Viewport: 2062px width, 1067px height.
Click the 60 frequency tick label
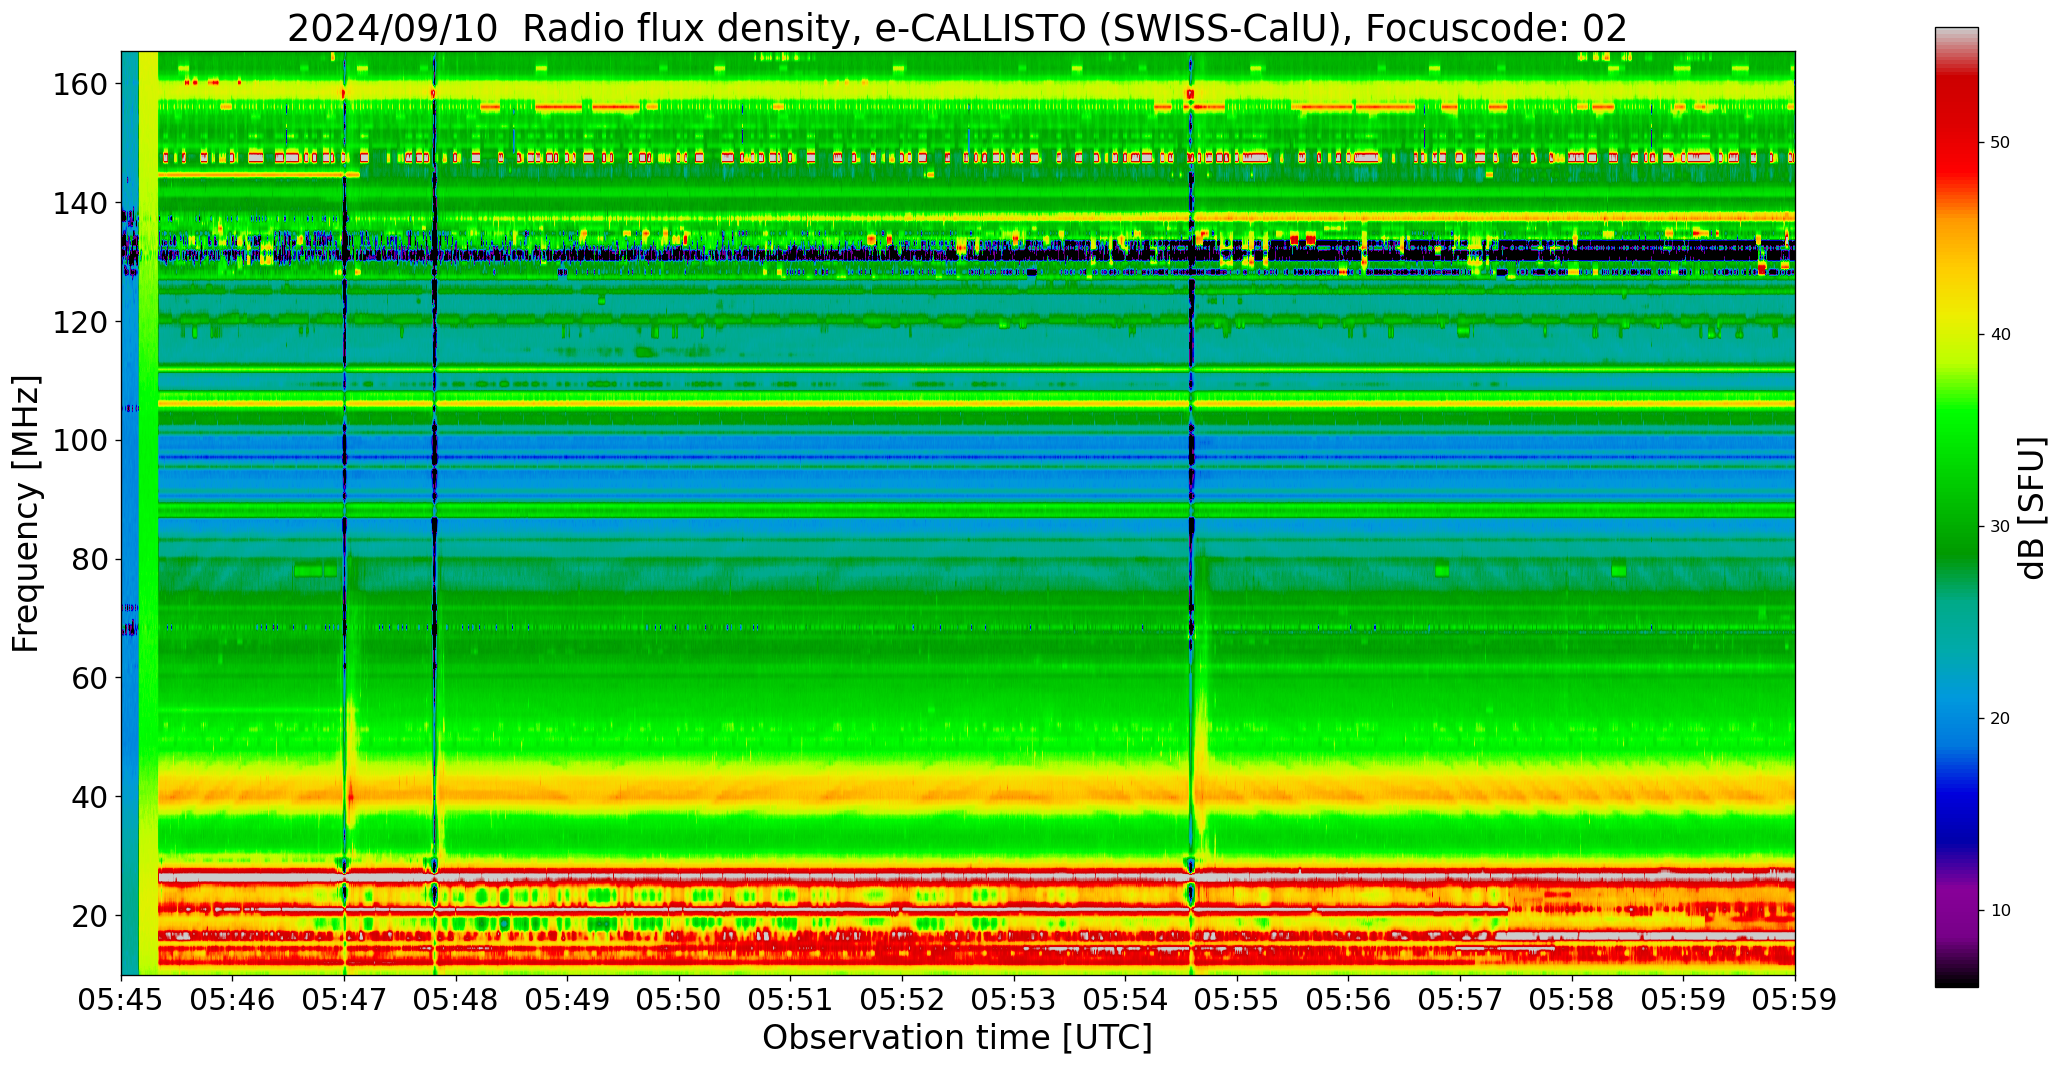click(x=90, y=678)
